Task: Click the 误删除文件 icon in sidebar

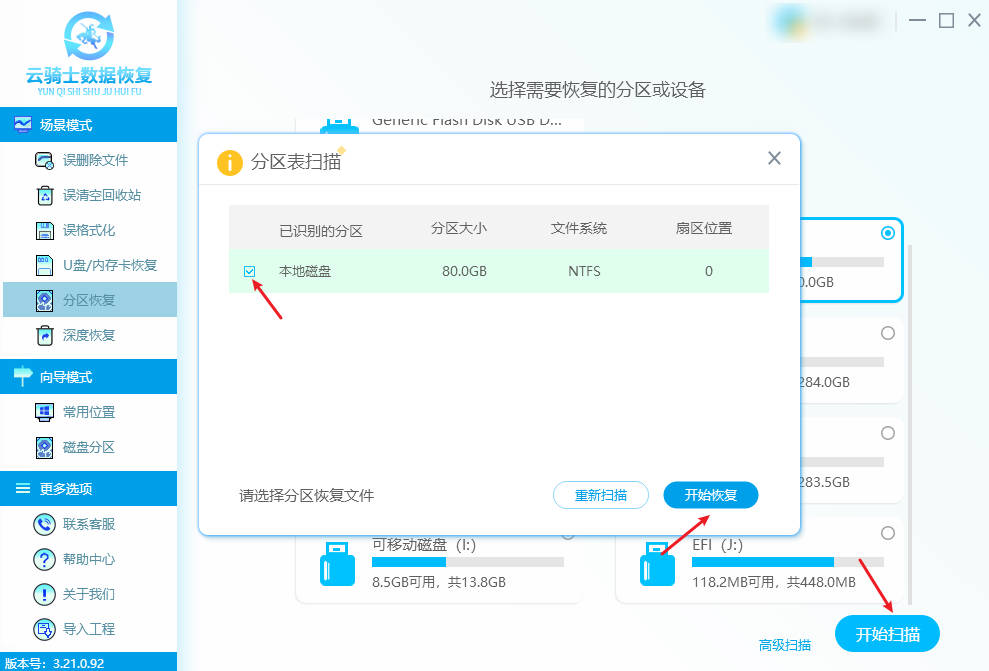Action: click(44, 160)
